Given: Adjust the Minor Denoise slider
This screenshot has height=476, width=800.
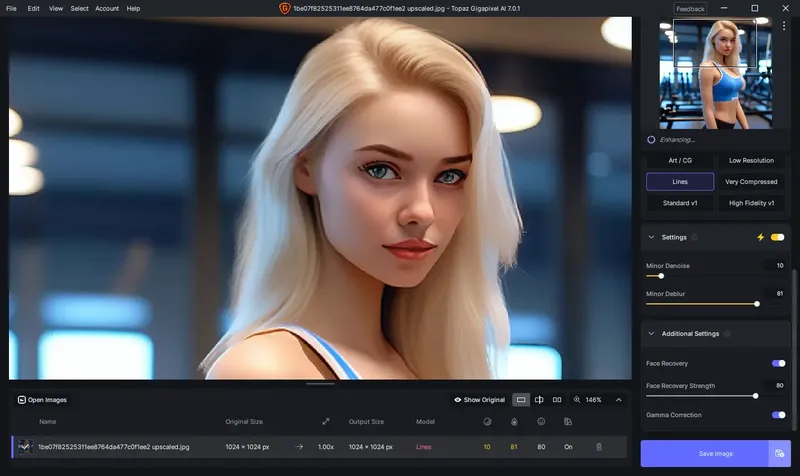Looking at the screenshot, I should point(661,276).
